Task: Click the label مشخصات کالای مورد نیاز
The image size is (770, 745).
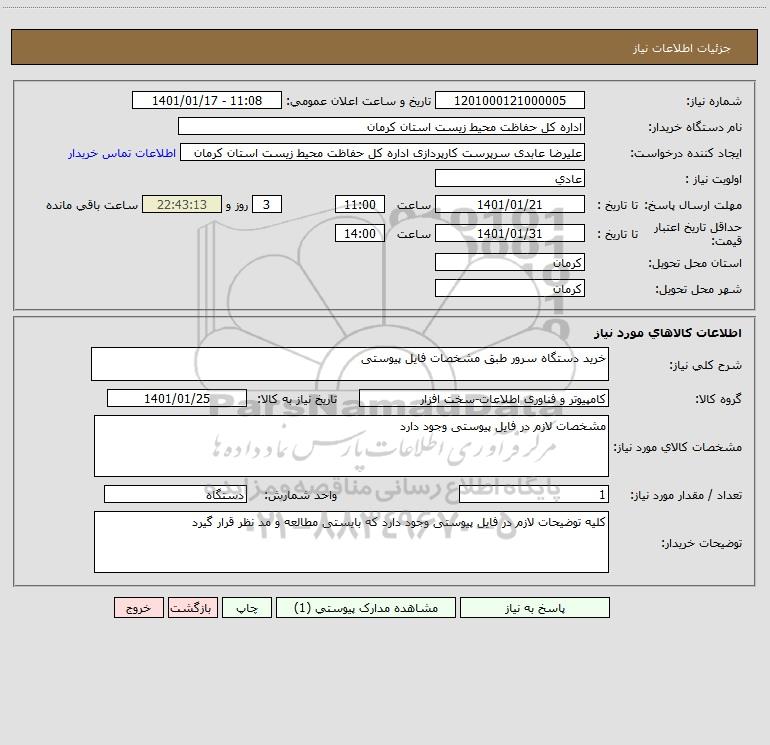Action: (x=678, y=447)
